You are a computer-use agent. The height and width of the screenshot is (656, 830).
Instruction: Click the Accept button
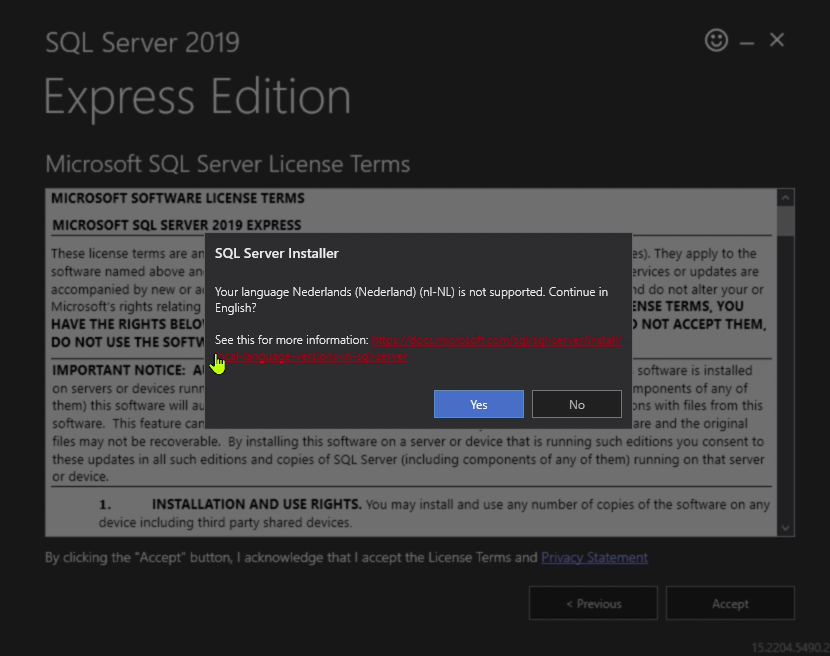click(730, 603)
